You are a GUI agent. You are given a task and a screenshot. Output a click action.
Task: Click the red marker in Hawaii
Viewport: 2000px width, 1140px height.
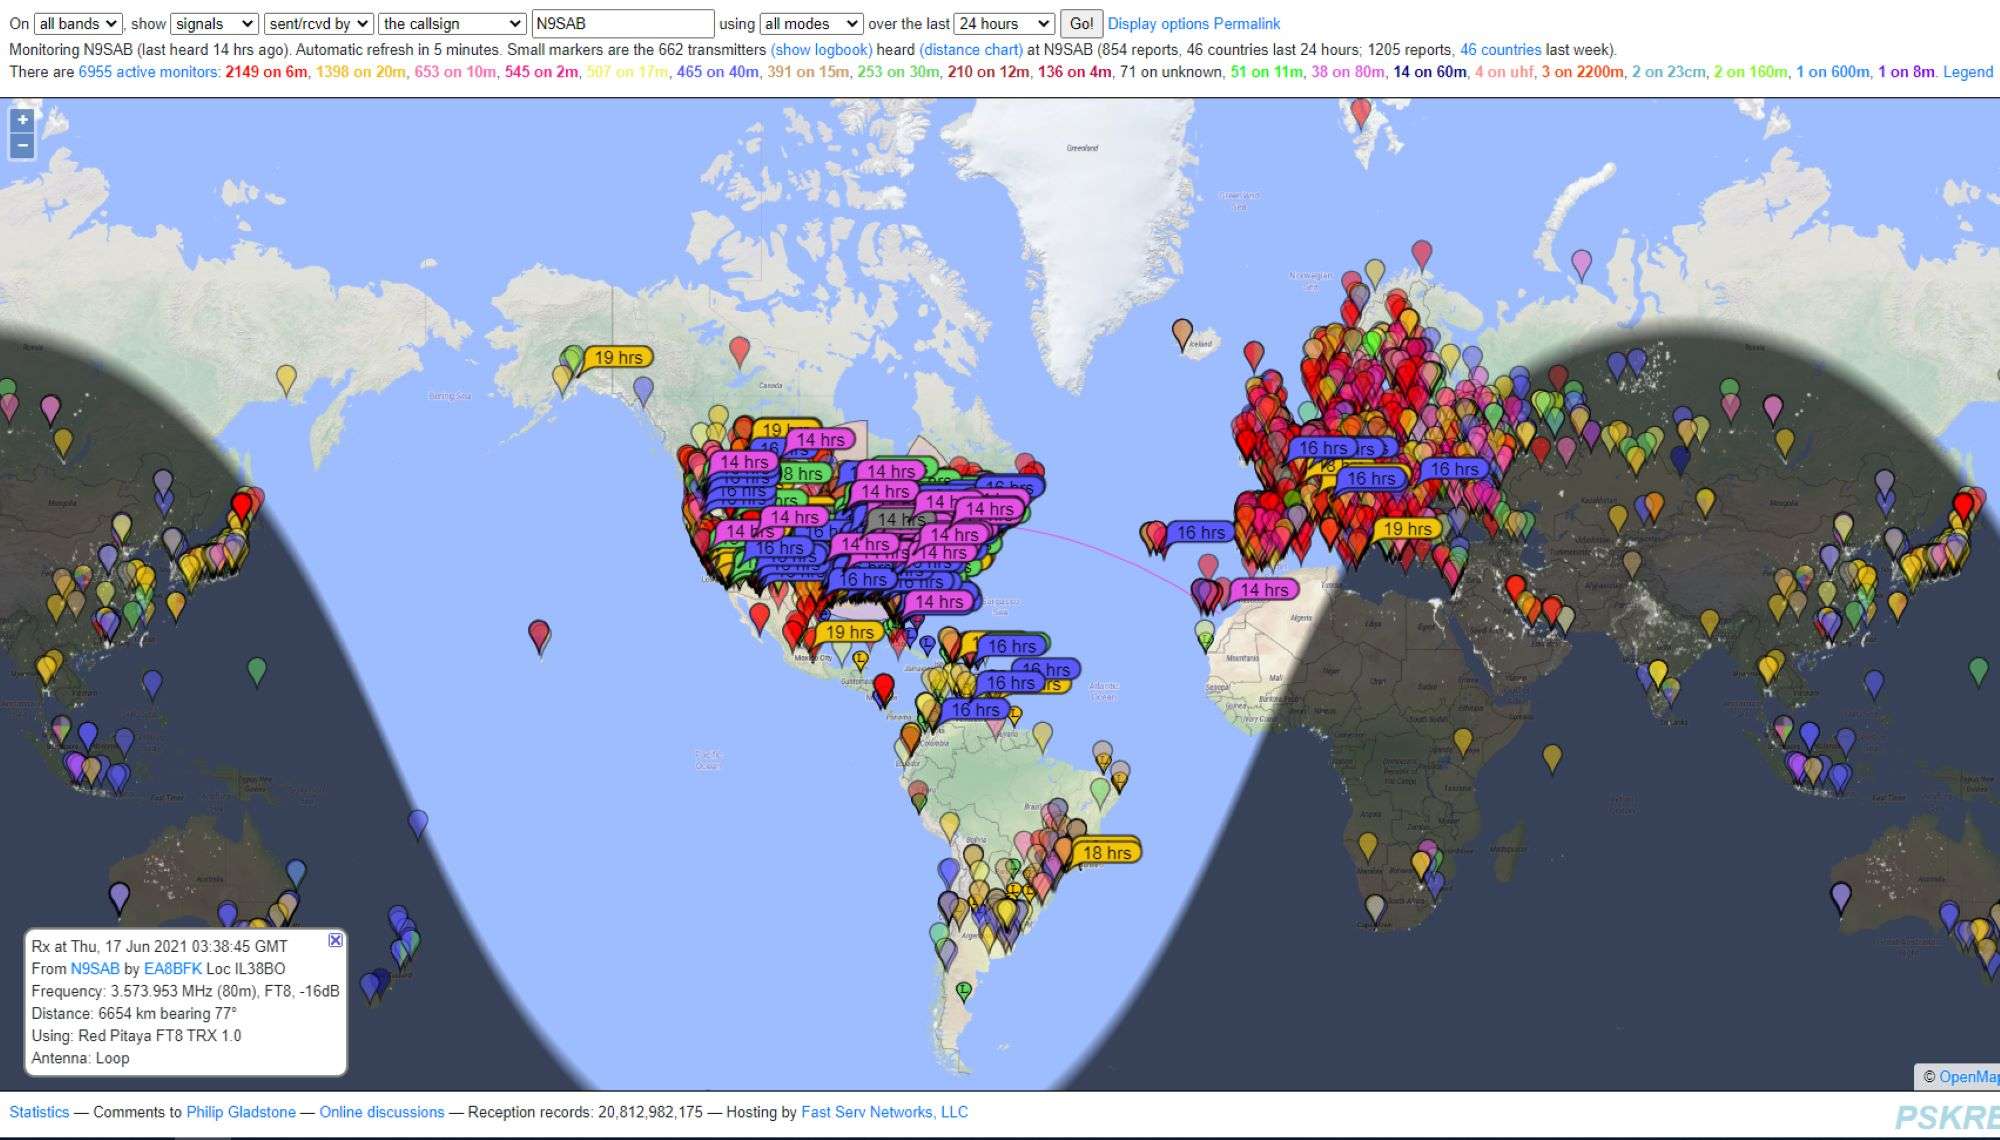click(539, 636)
